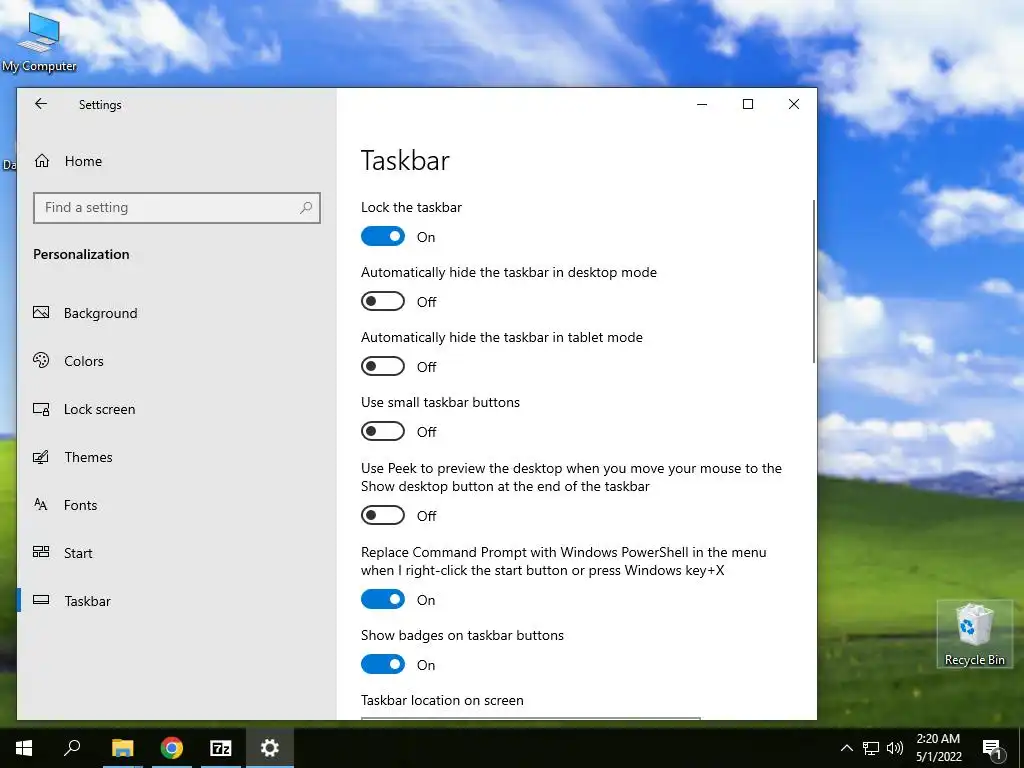This screenshot has height=768, width=1024.
Task: Open Taskbar location on screen dropdown
Action: tap(530, 718)
